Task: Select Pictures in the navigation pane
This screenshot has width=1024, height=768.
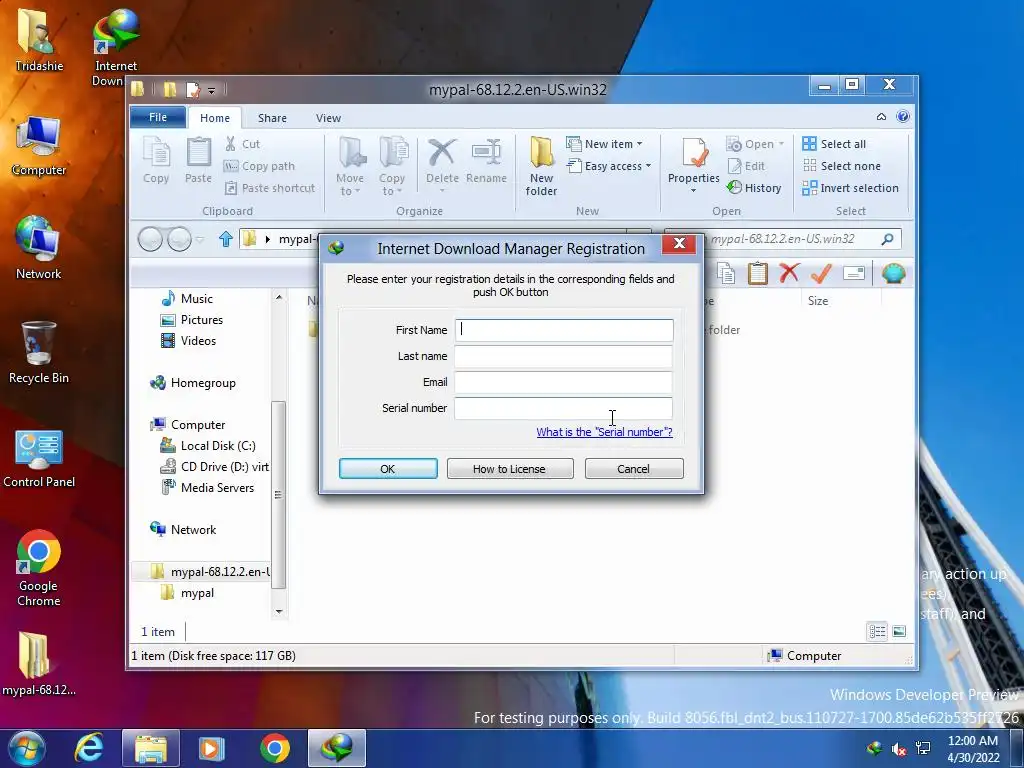Action: [192, 319]
